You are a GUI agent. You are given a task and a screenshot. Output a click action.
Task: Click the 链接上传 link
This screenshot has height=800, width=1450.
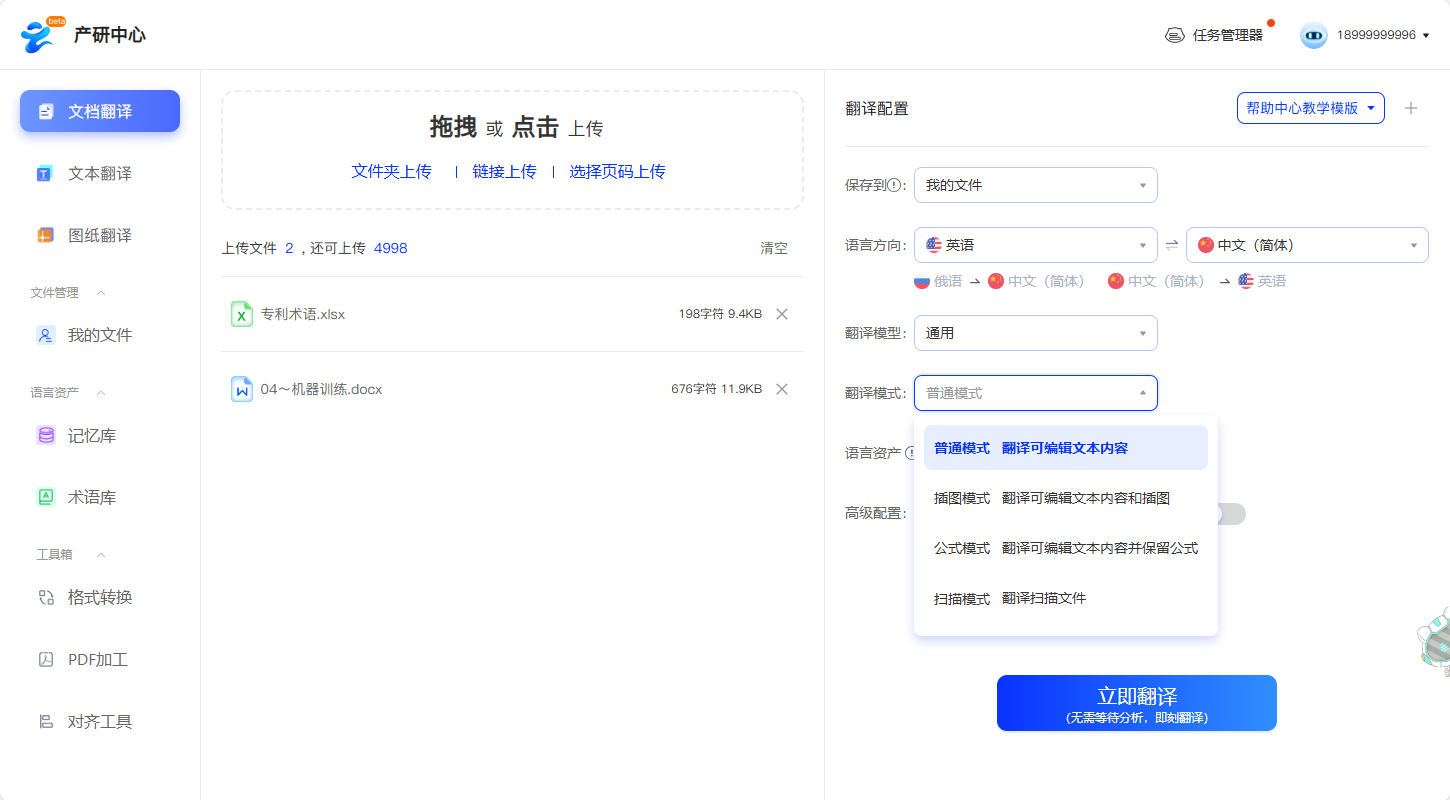coord(504,172)
